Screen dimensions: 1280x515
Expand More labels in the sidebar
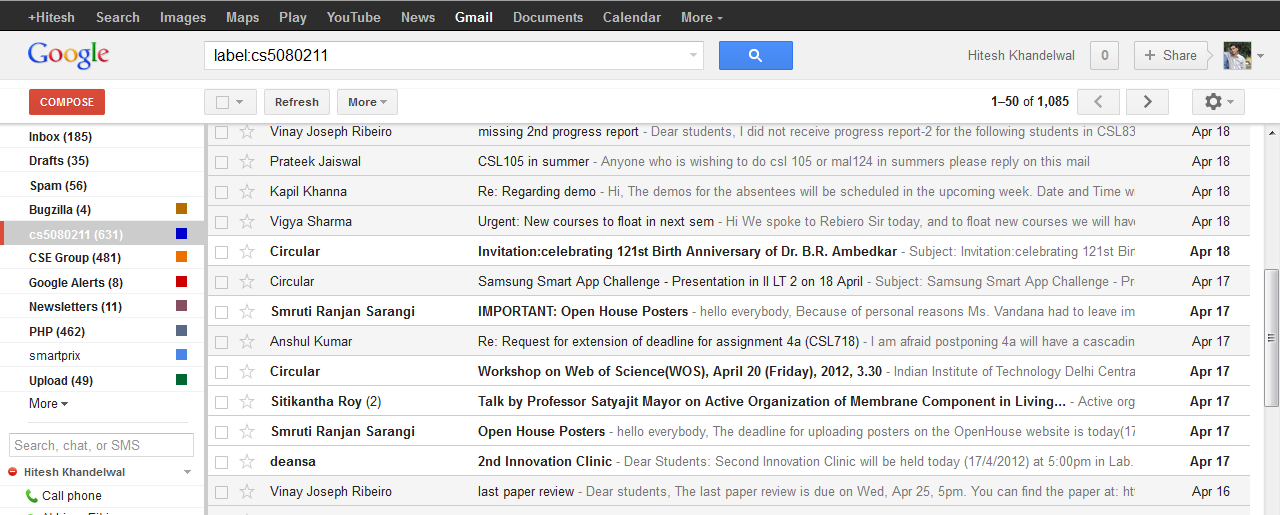pos(48,404)
